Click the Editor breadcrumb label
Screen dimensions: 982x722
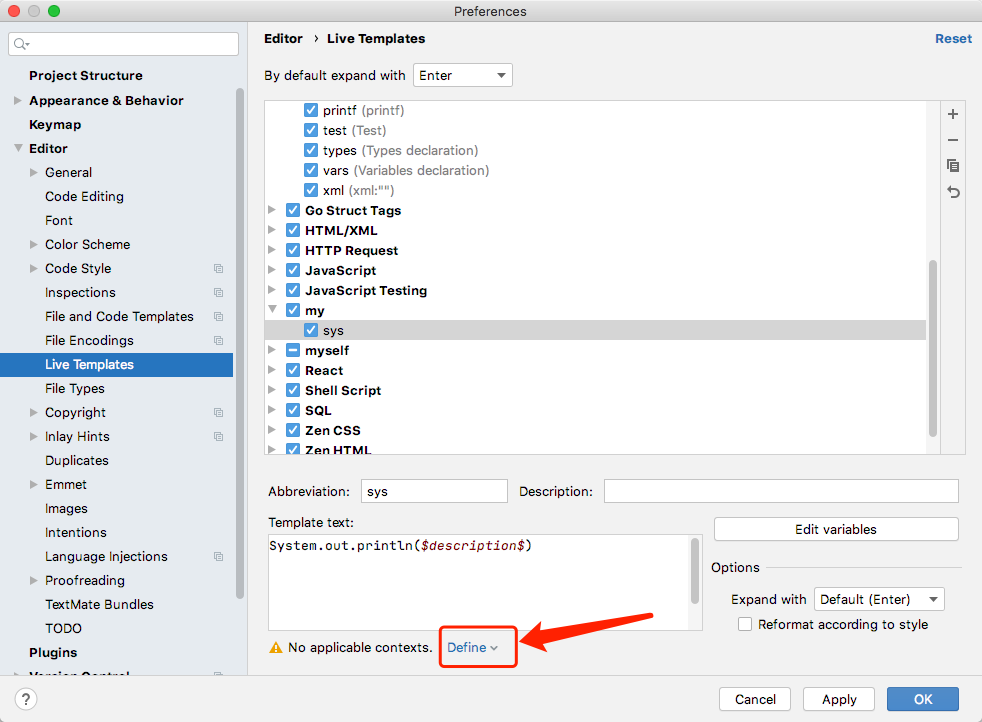click(x=283, y=39)
